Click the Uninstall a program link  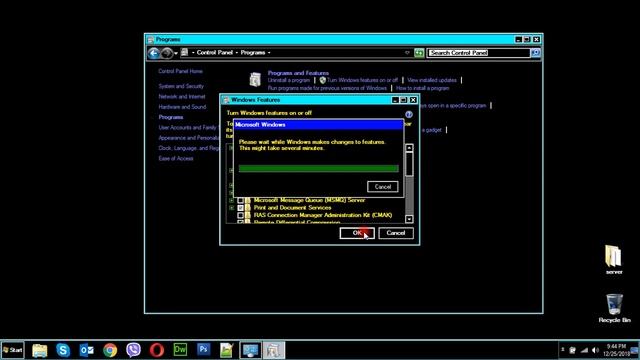tap(289, 80)
